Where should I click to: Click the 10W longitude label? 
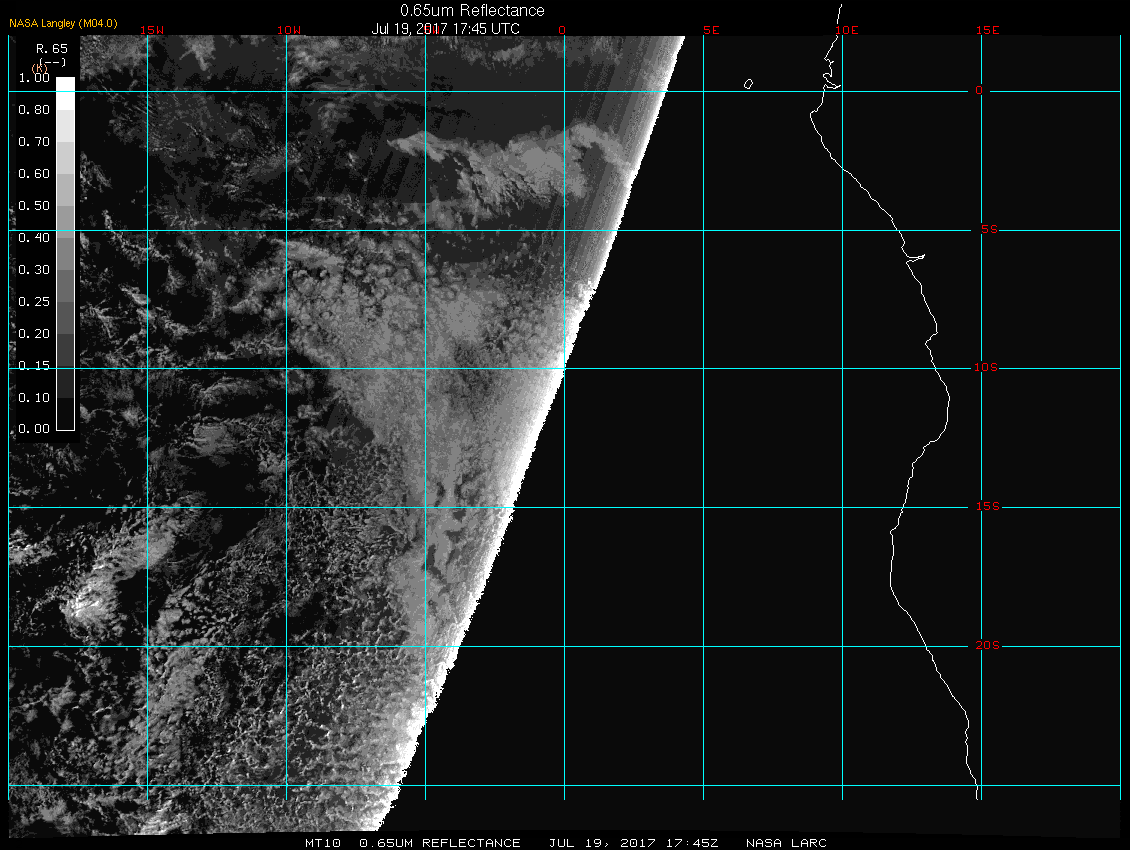coord(289,30)
